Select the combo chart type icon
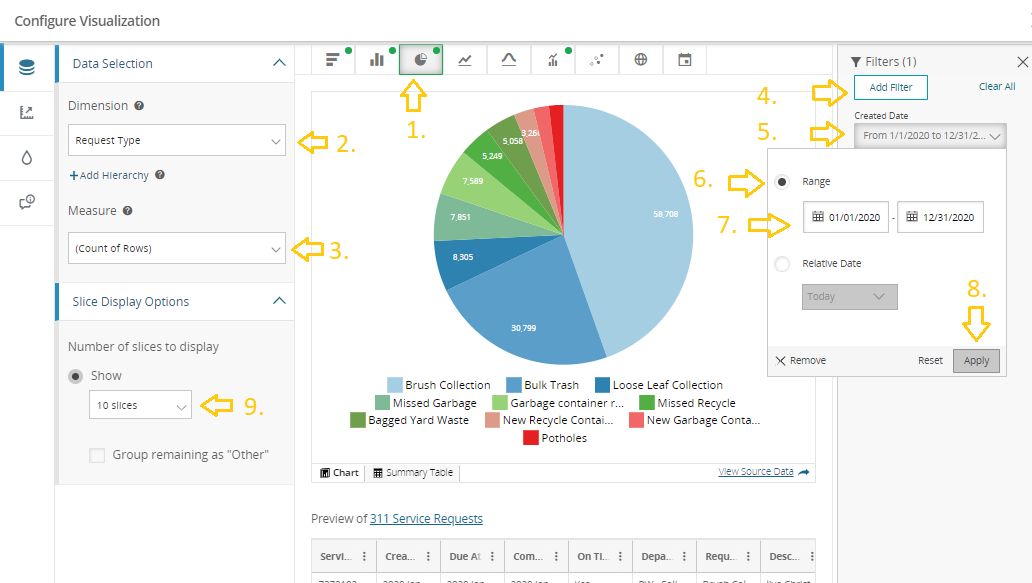This screenshot has width=1032, height=583. (553, 60)
